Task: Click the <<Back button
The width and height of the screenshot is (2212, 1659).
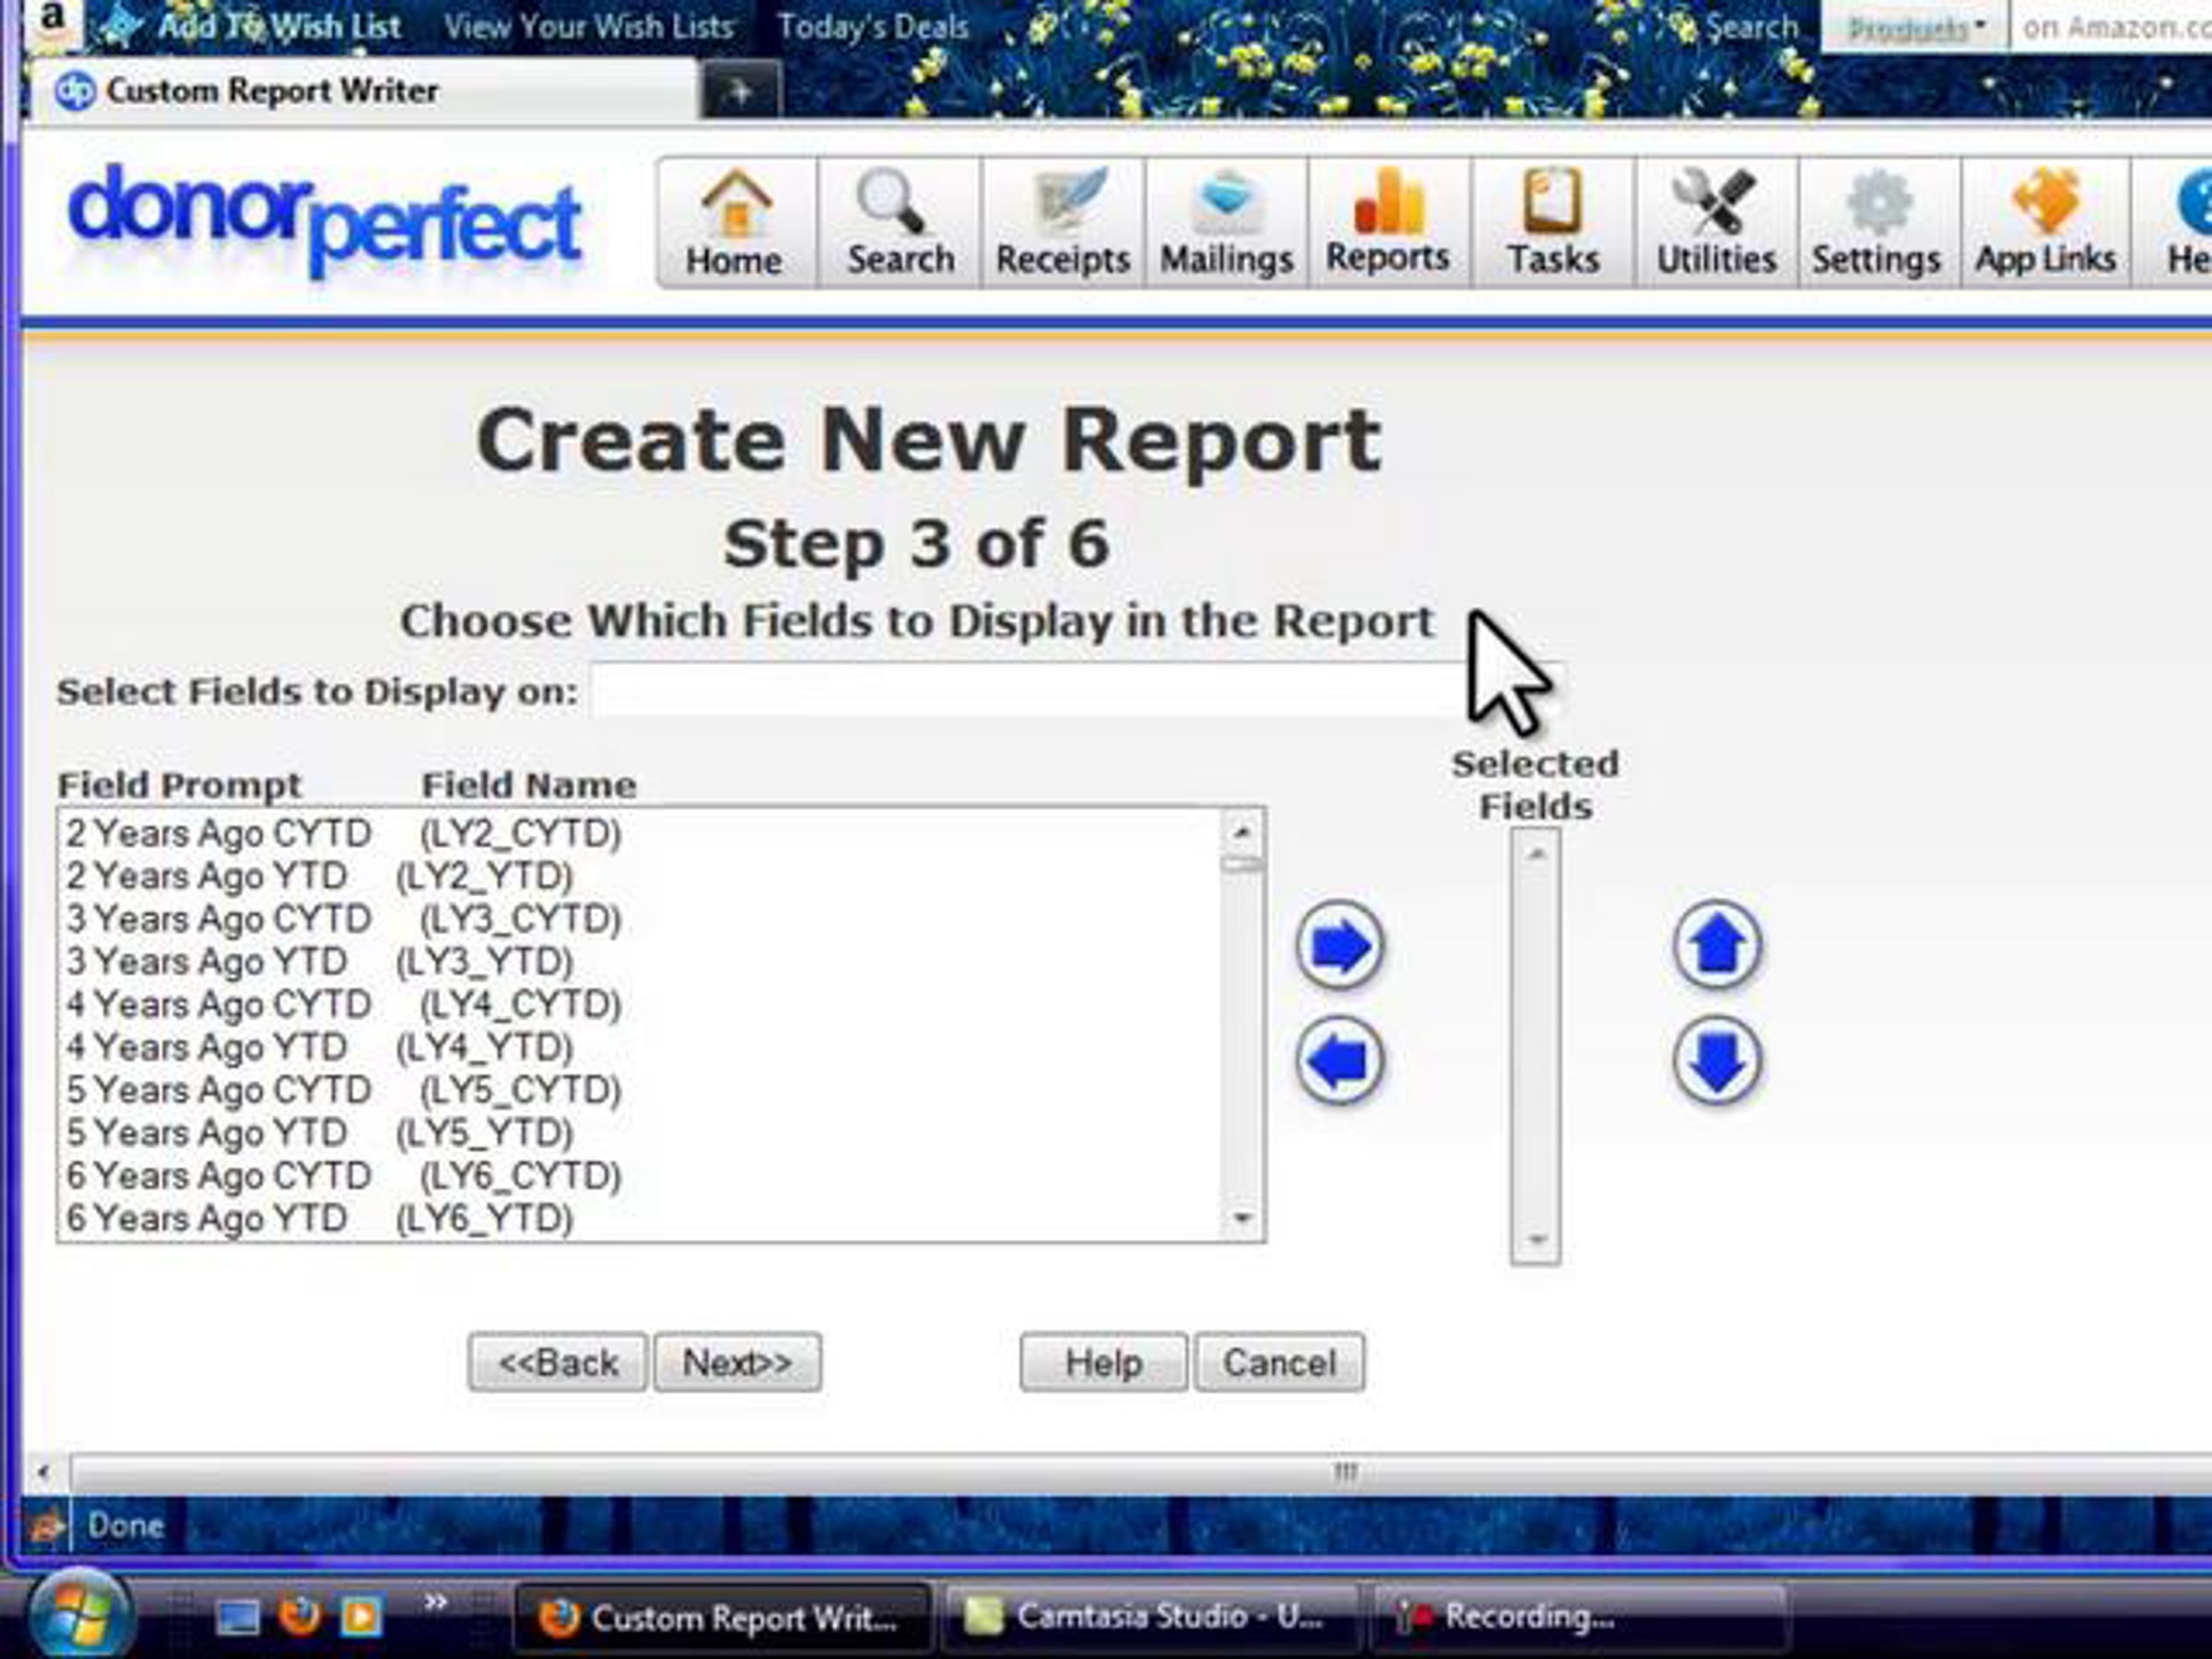Action: (558, 1362)
